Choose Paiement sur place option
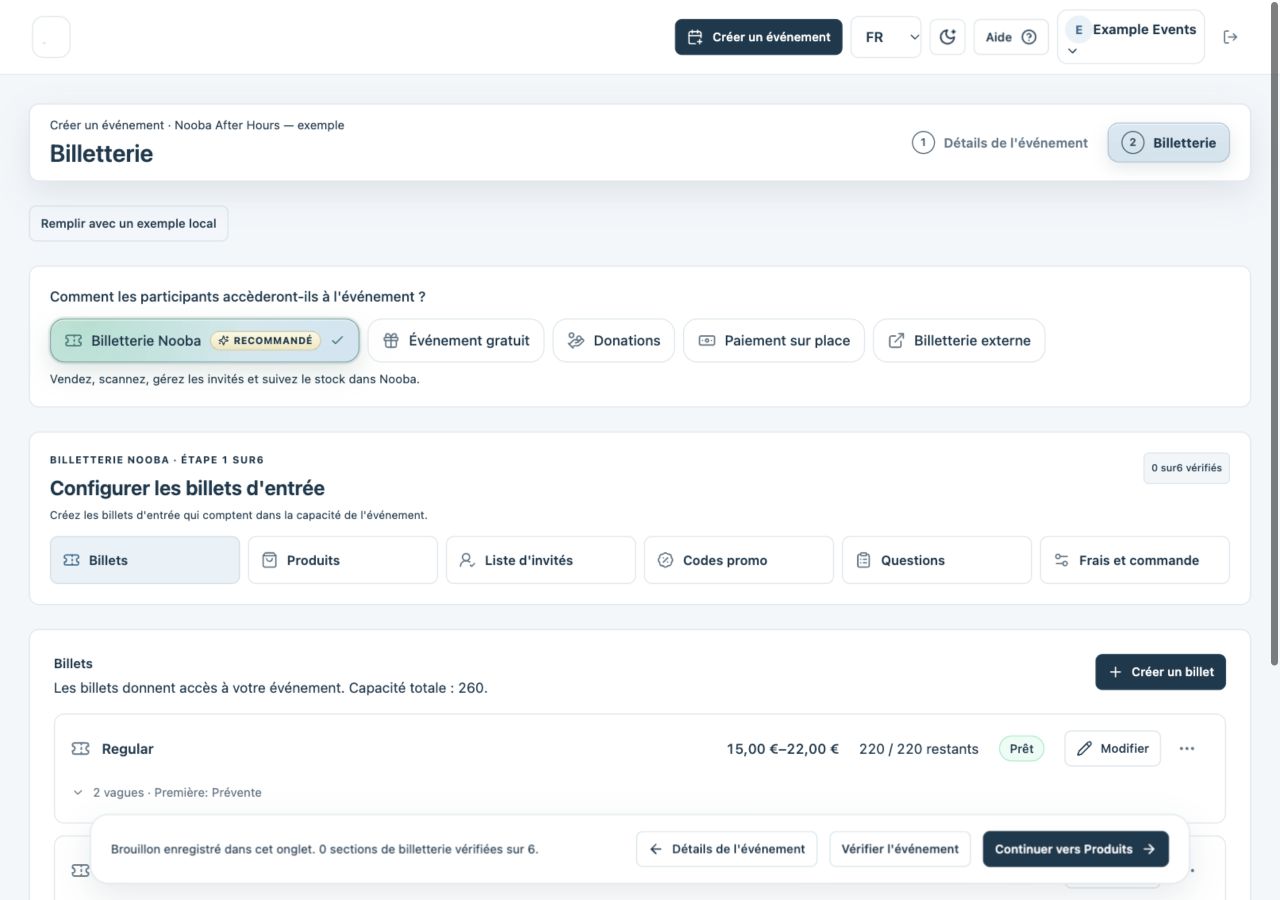 click(774, 341)
